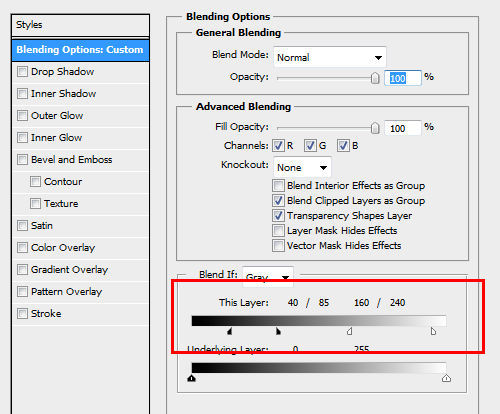Uncheck the R channel checkbox
The height and width of the screenshot is (414, 500).
[278, 146]
